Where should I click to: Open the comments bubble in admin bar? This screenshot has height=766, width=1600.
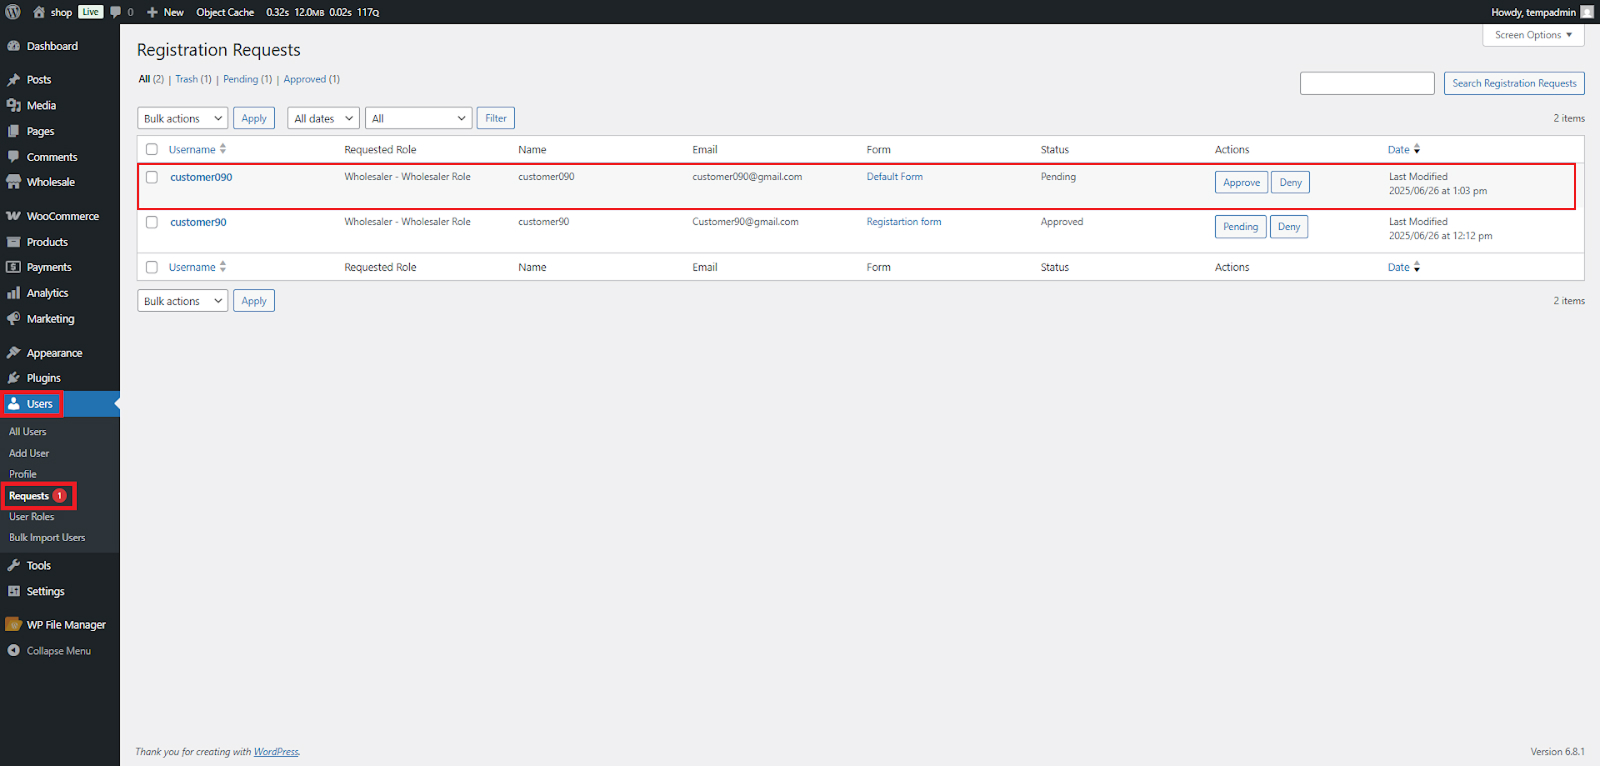116,12
